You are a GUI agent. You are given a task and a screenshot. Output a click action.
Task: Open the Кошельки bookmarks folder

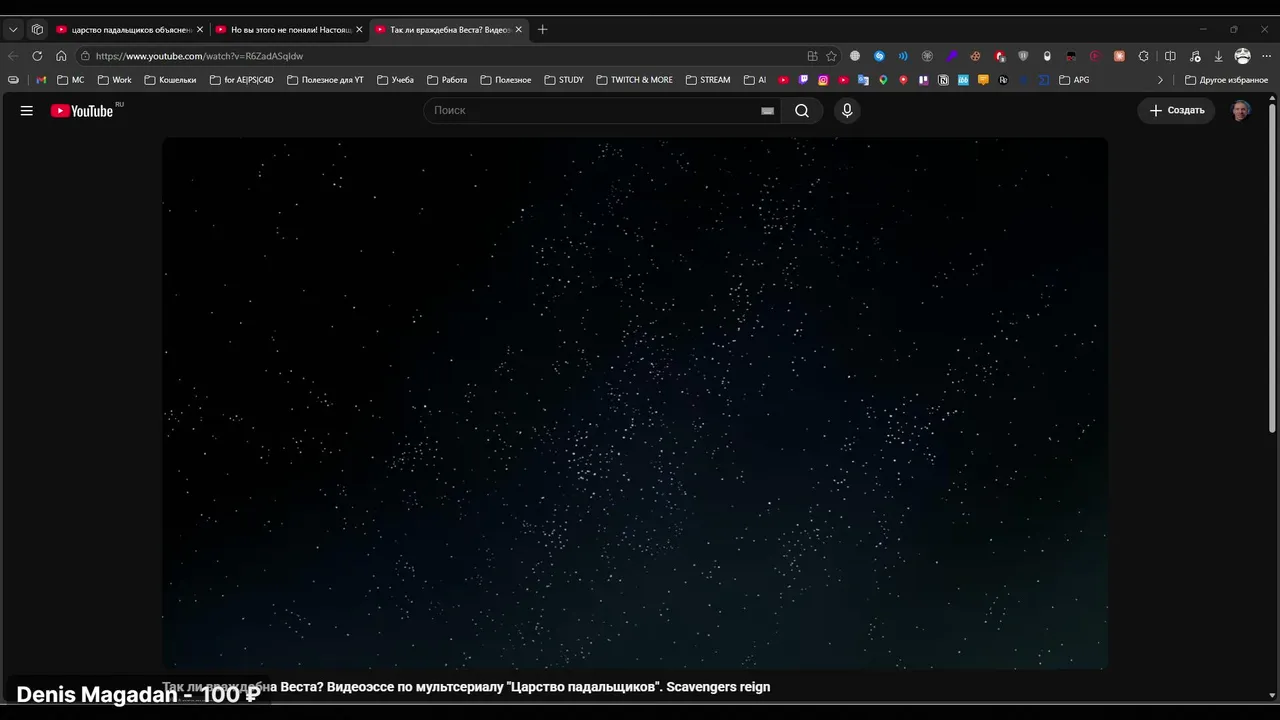click(x=170, y=80)
